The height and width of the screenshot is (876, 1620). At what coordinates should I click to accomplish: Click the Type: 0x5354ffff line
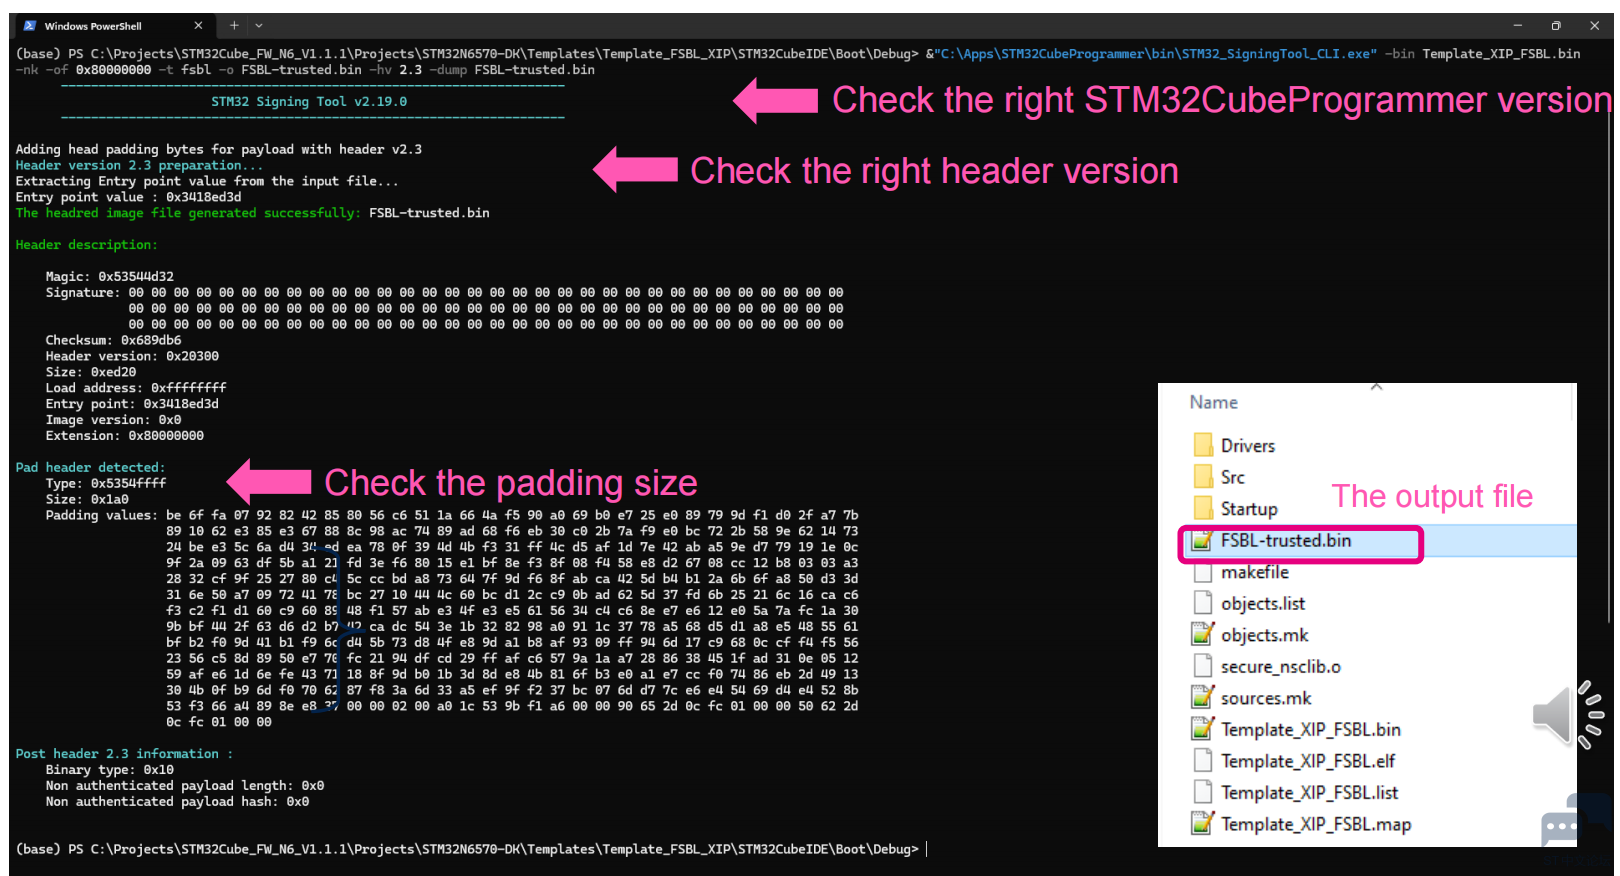point(105,484)
